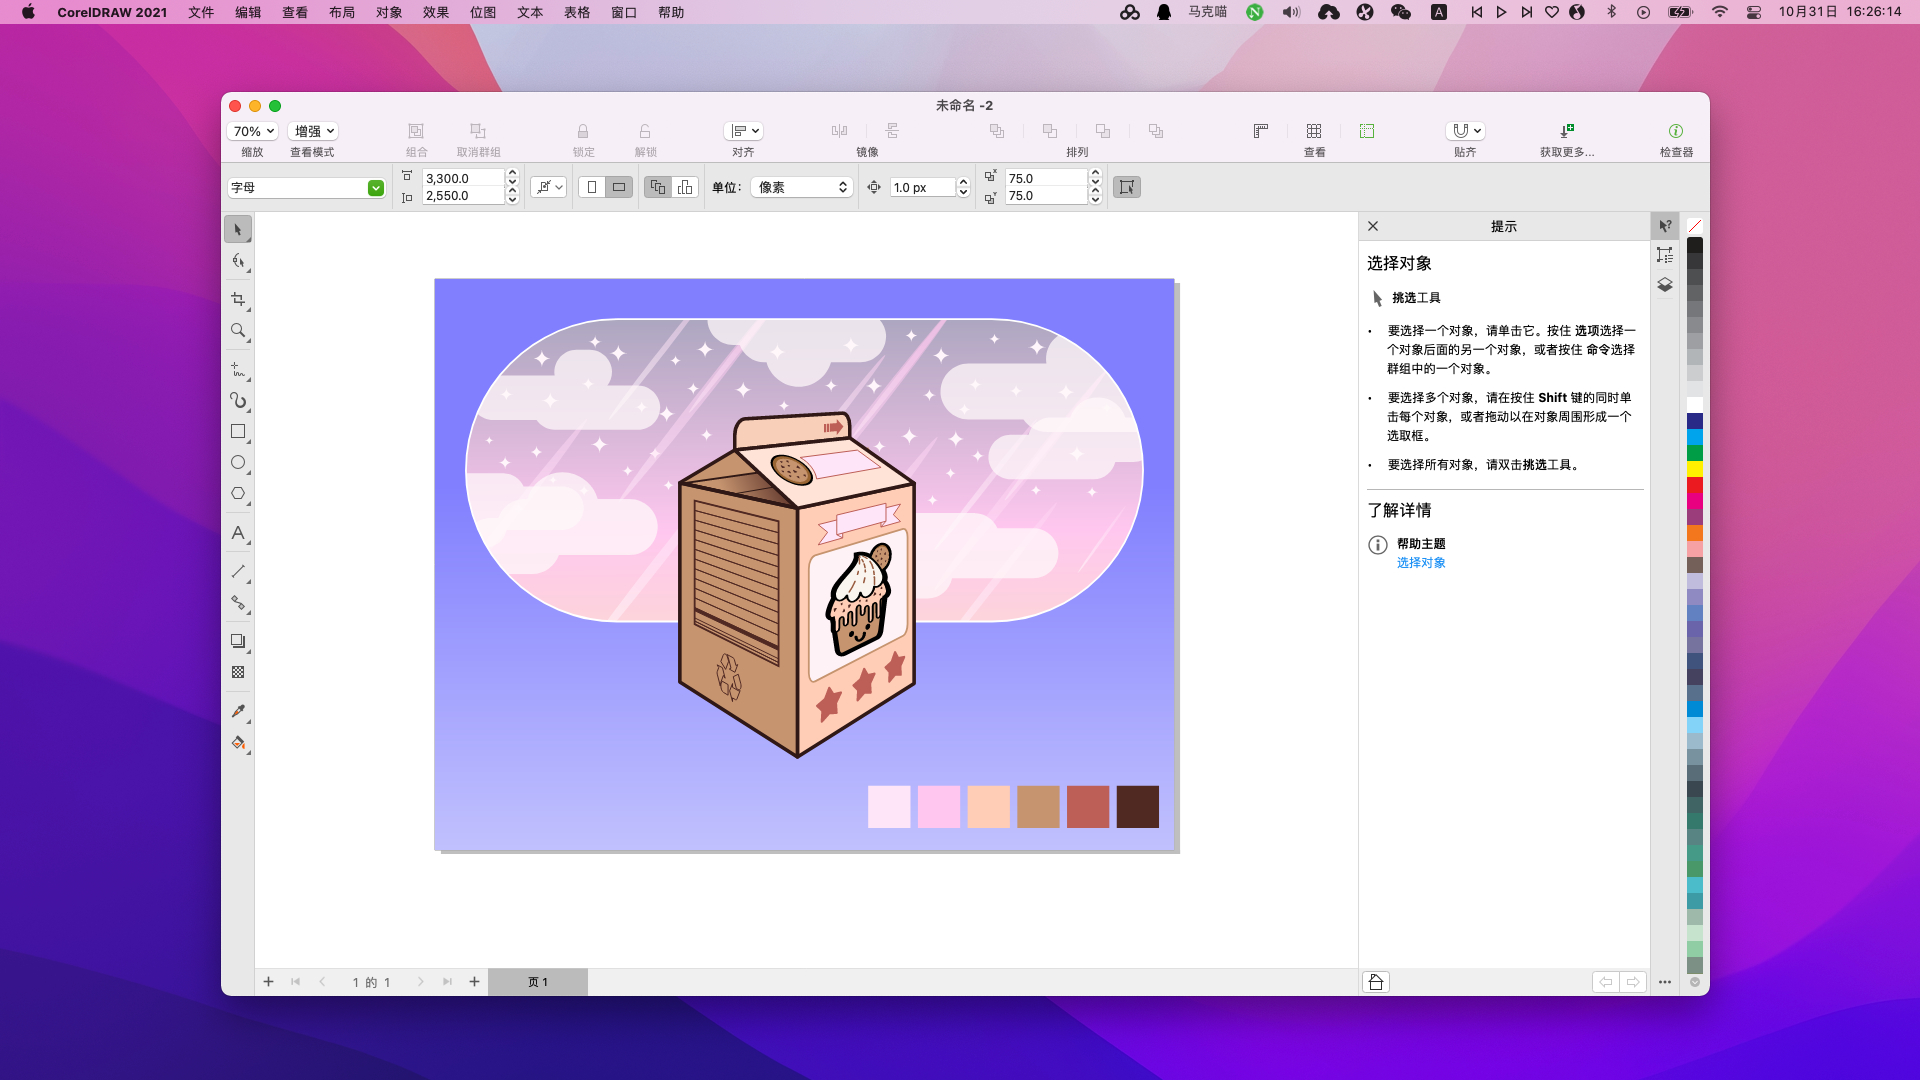Open the 选择对象 help link
1920x1080 pixels.
point(1421,563)
